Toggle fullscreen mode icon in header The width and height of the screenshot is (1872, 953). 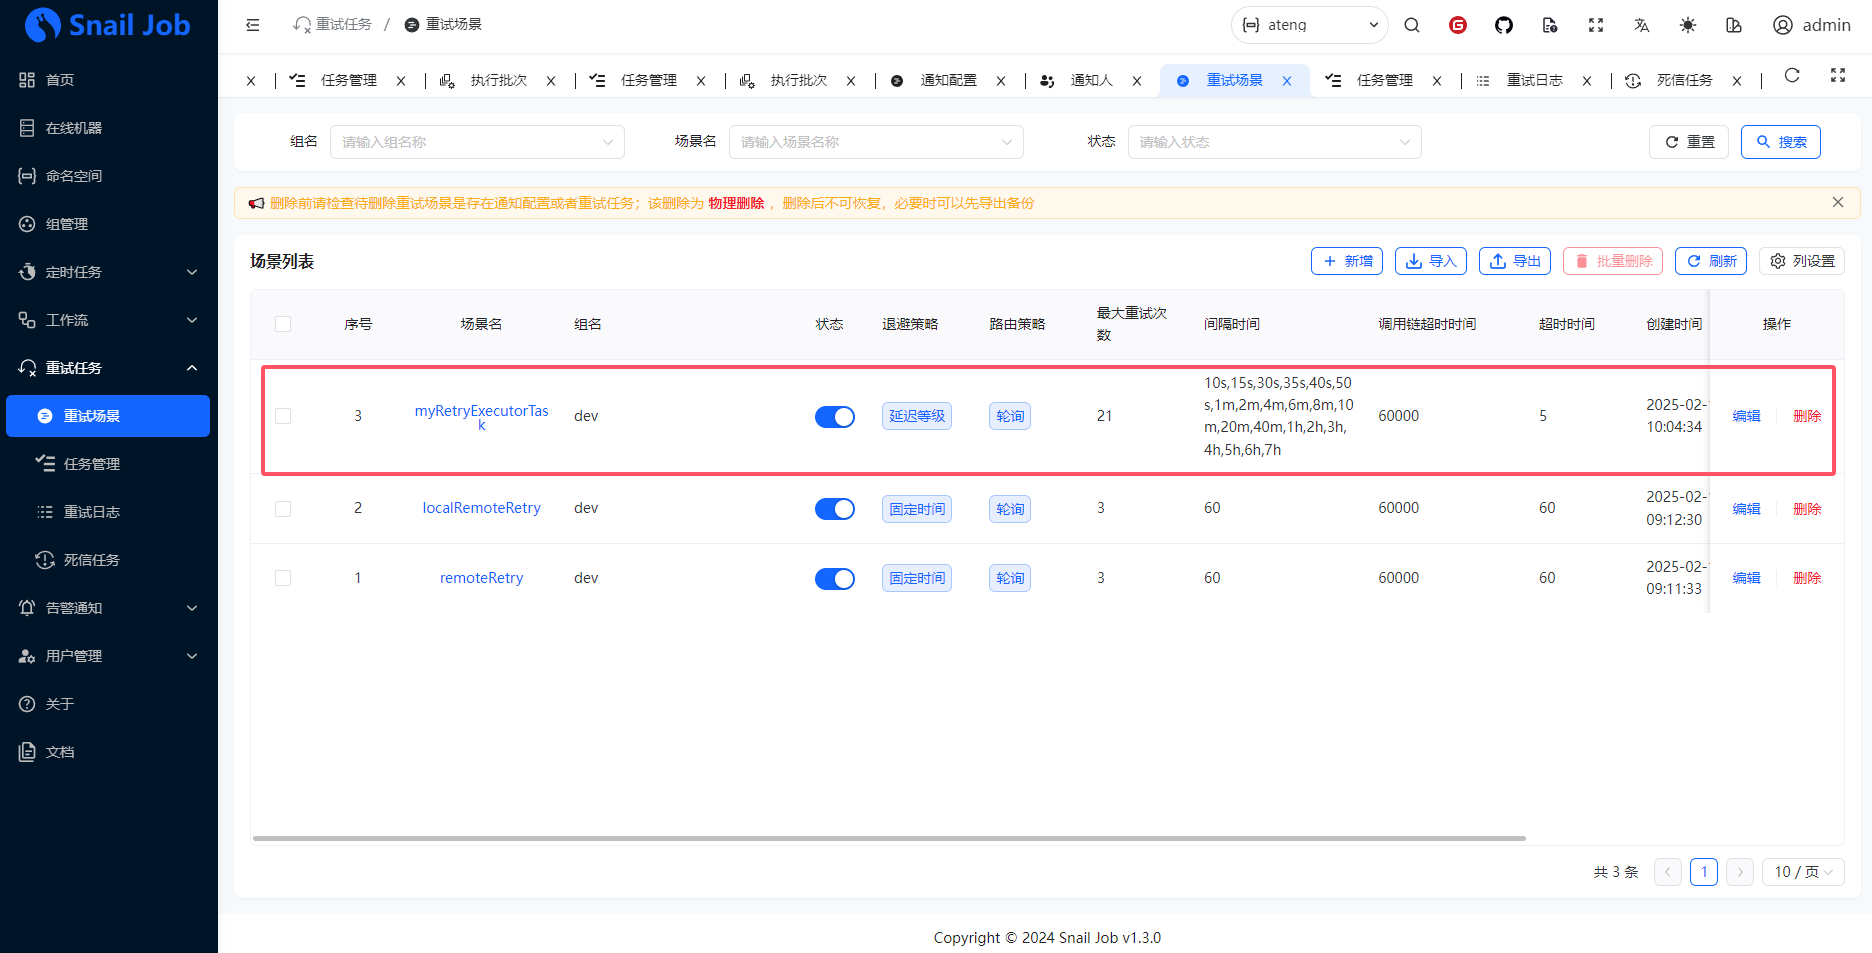click(1595, 25)
